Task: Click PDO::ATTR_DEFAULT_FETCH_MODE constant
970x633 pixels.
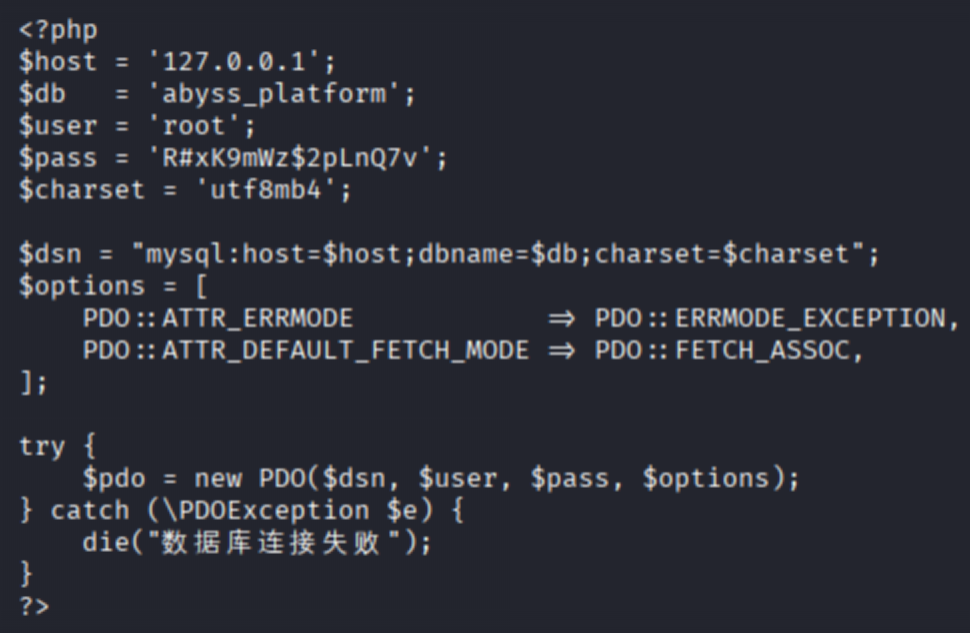Action: (x=306, y=351)
